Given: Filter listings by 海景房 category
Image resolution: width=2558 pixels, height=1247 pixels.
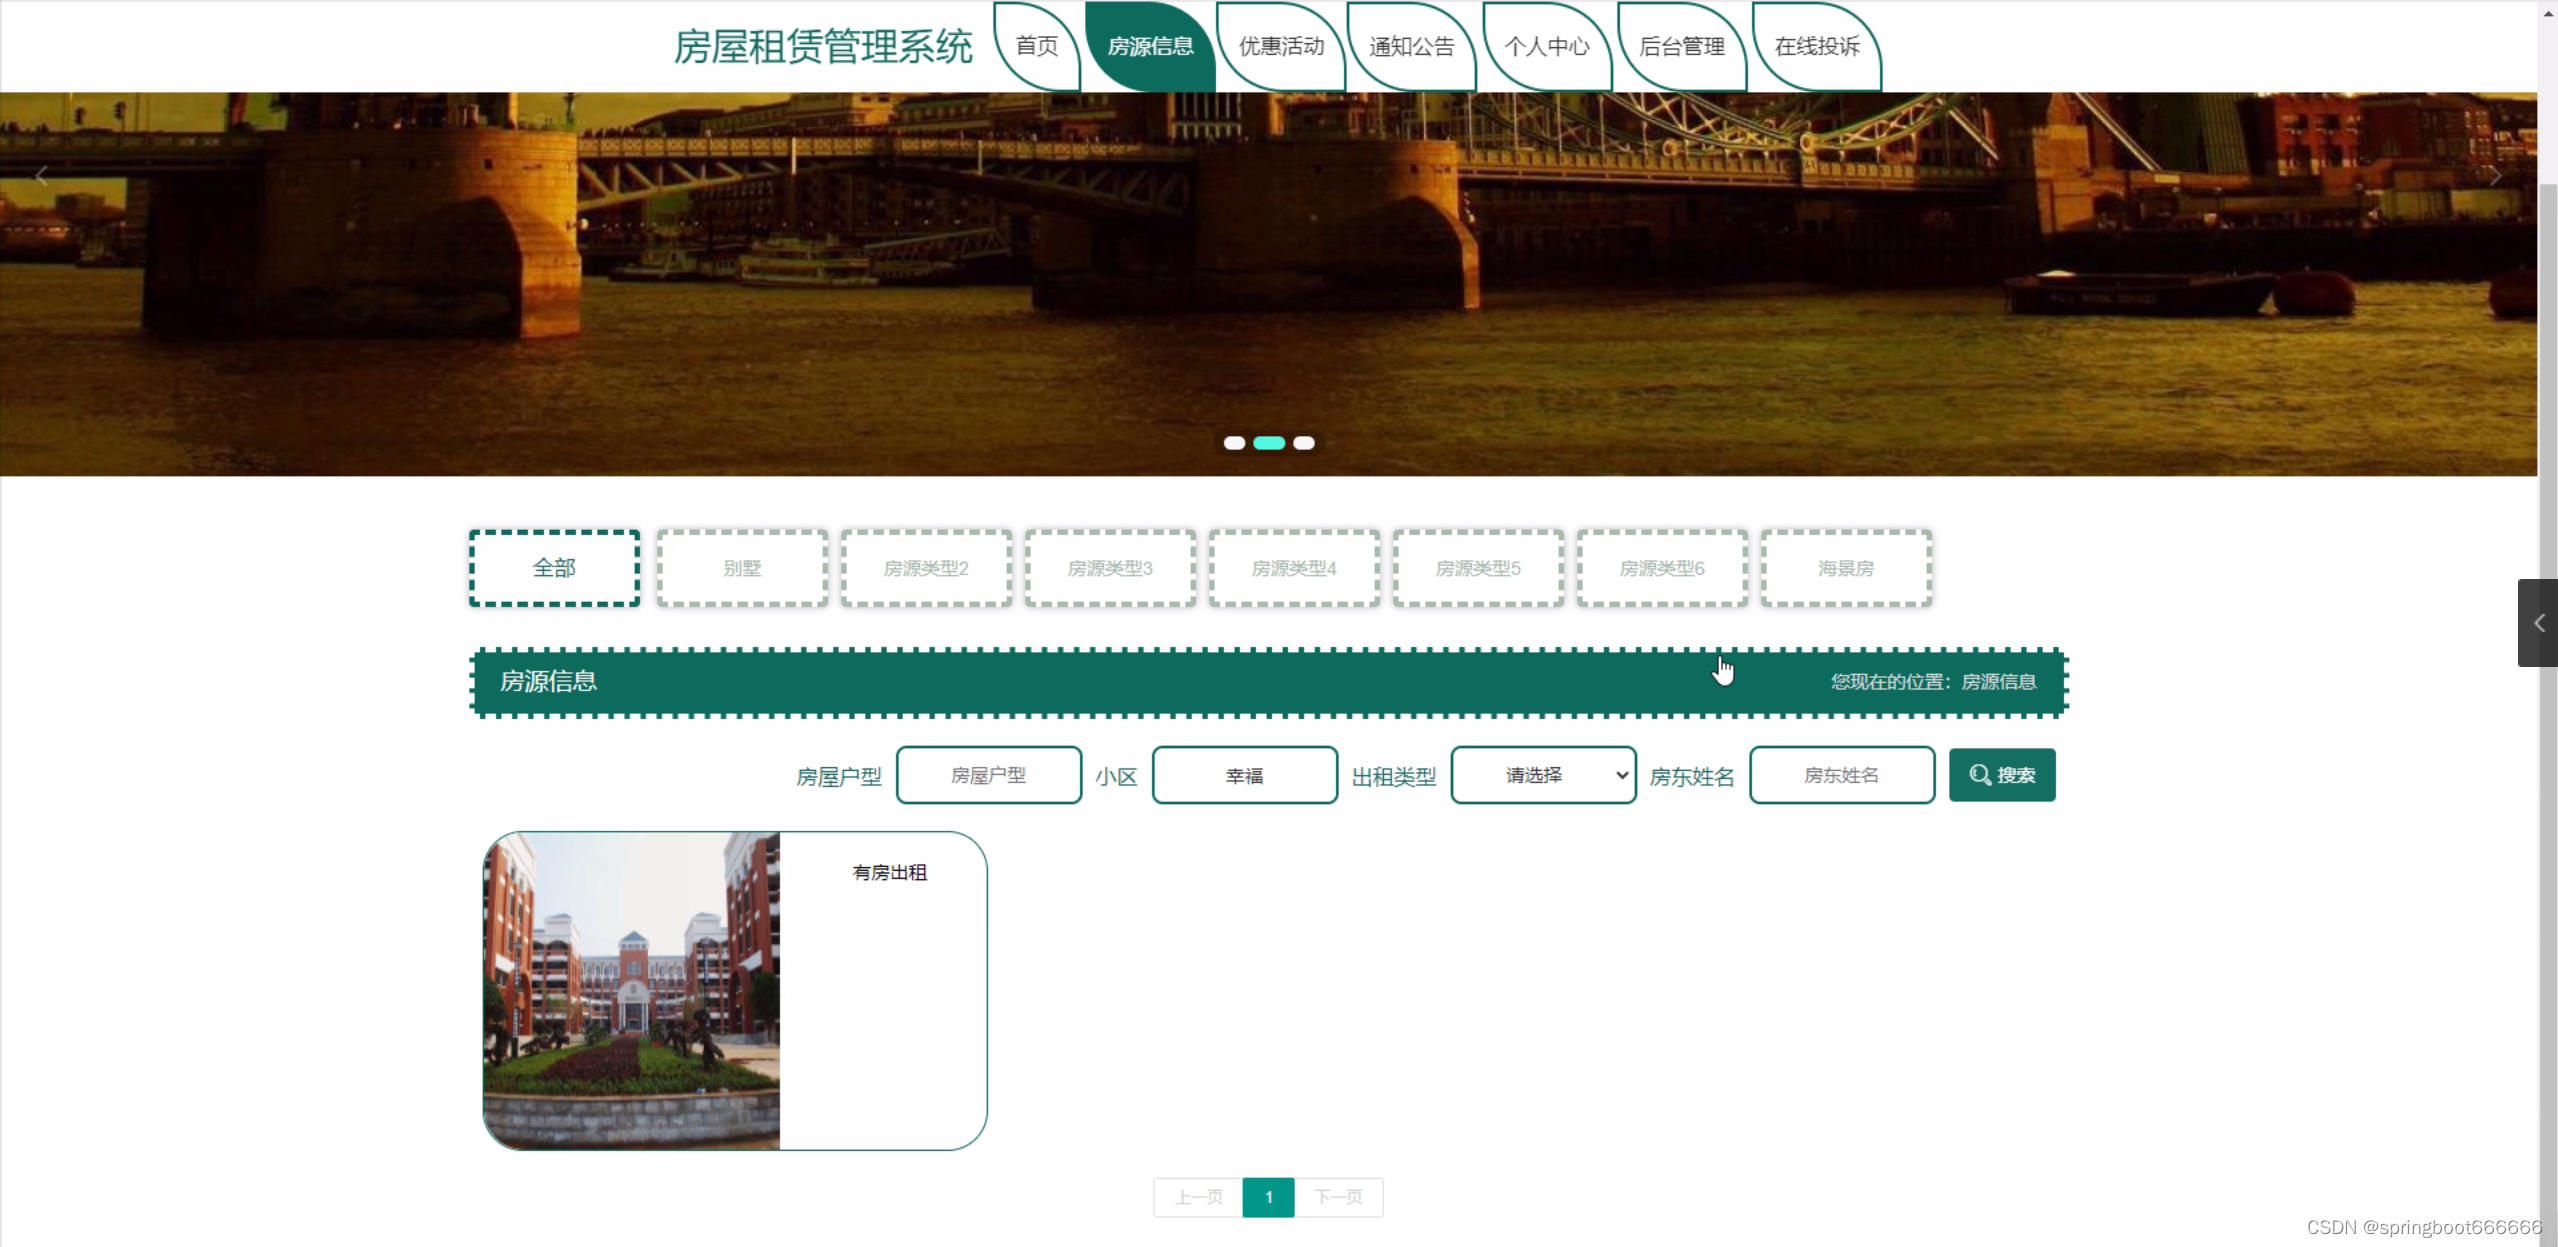Looking at the screenshot, I should coord(1845,568).
